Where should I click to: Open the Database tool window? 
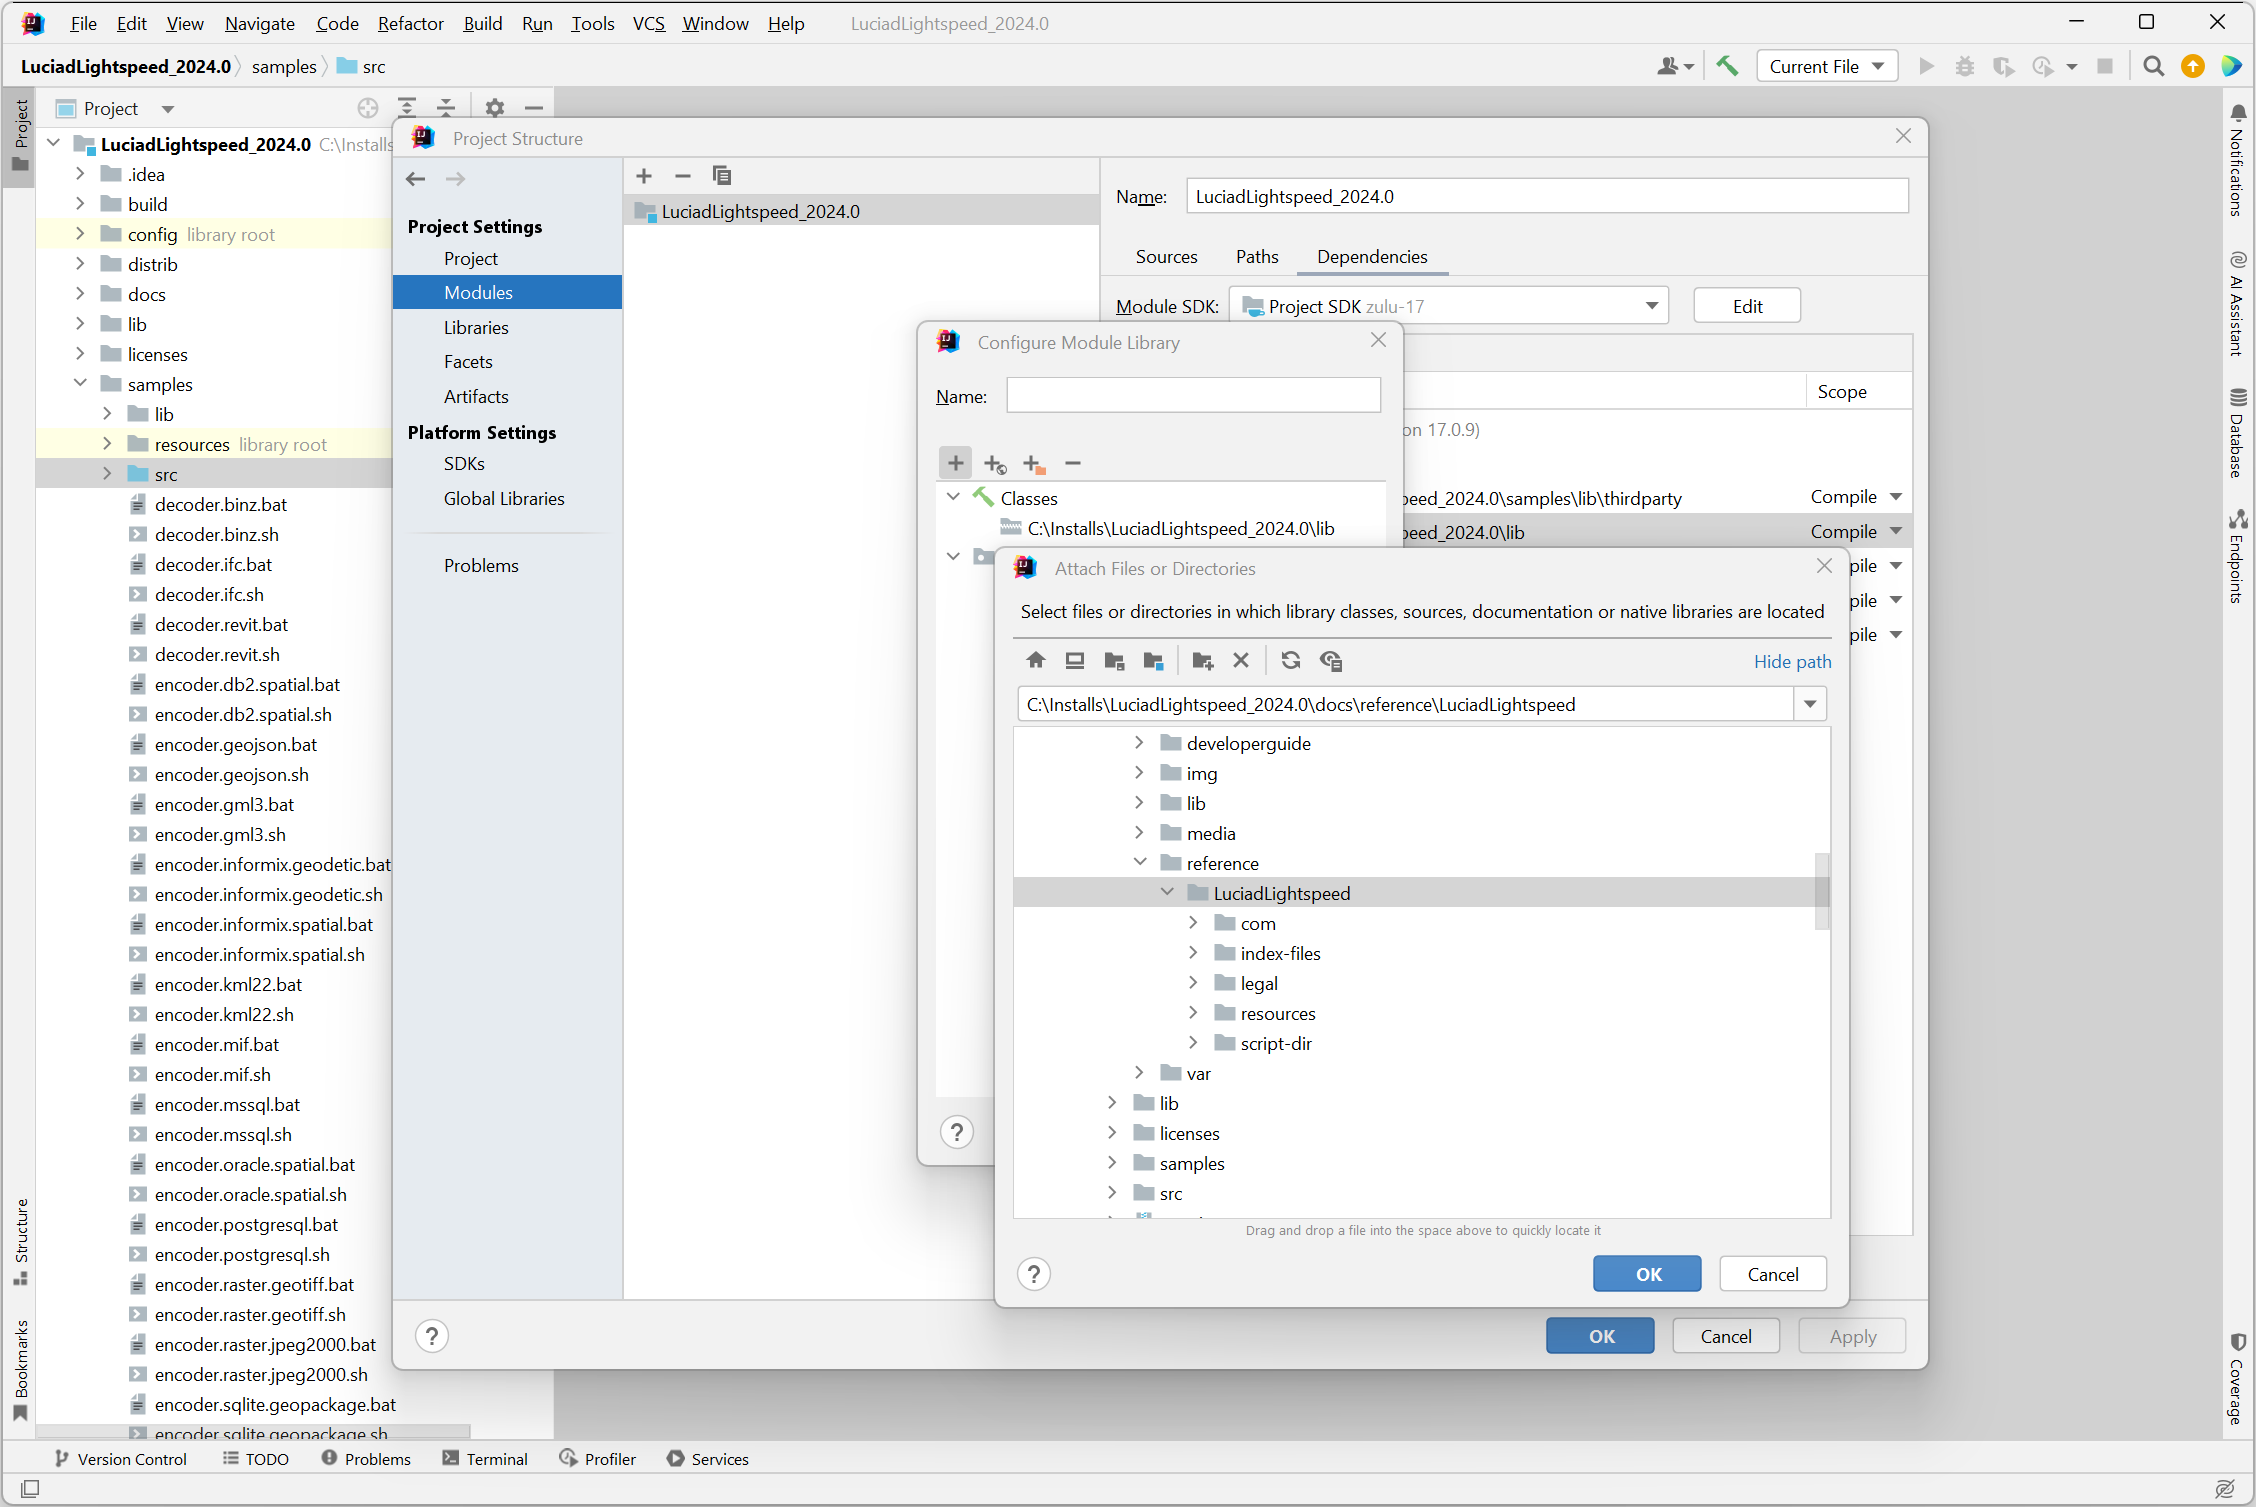[2238, 432]
